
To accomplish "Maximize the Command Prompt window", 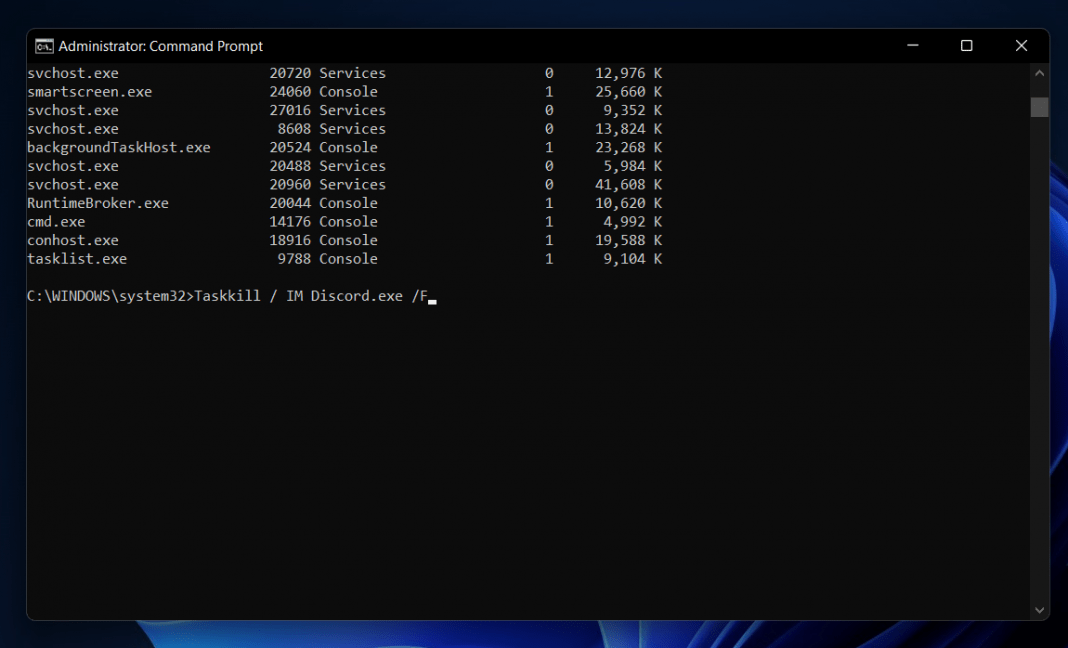I will pyautogui.click(x=966, y=46).
